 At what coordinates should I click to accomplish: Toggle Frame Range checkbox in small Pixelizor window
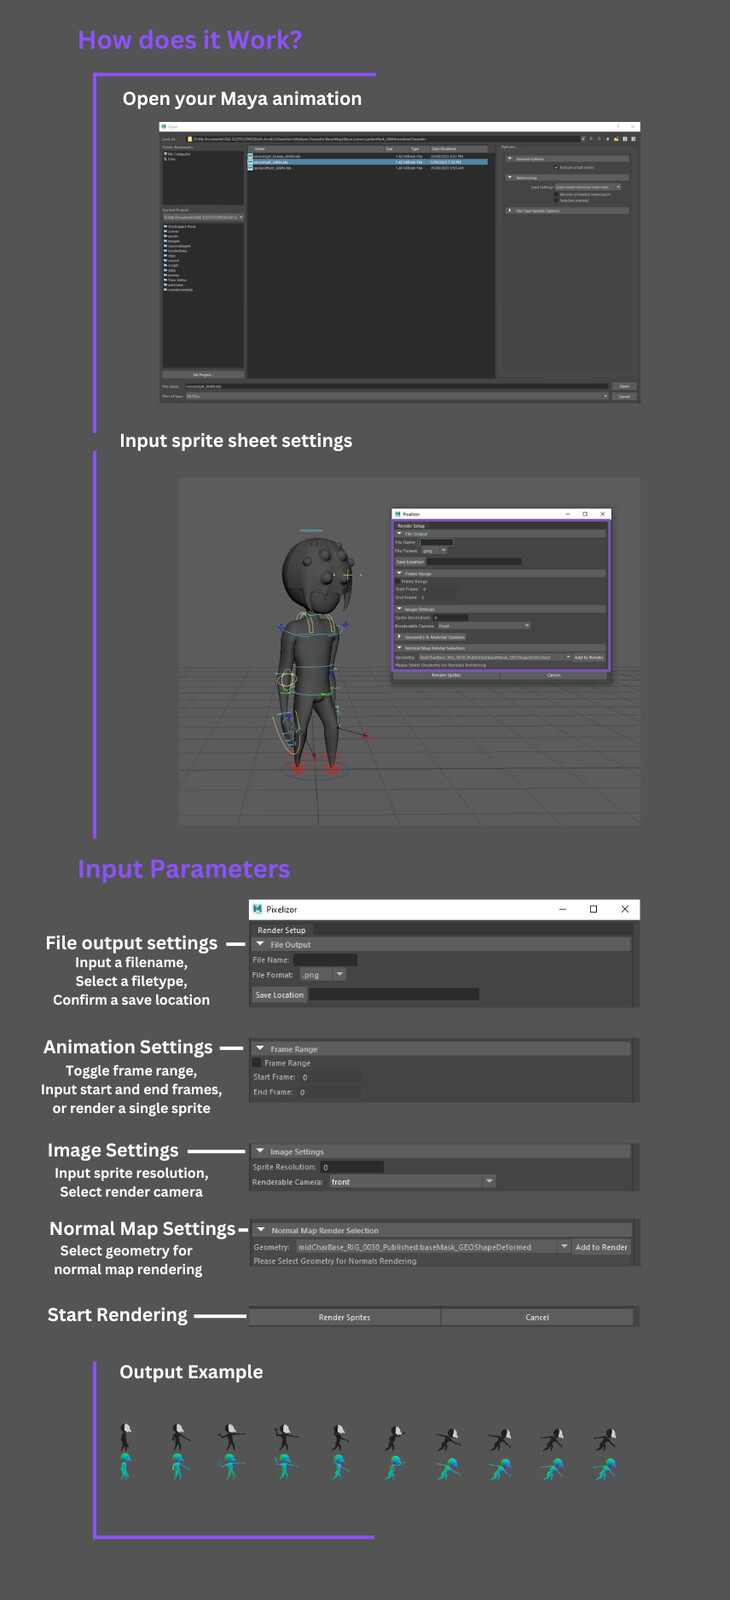tap(398, 581)
